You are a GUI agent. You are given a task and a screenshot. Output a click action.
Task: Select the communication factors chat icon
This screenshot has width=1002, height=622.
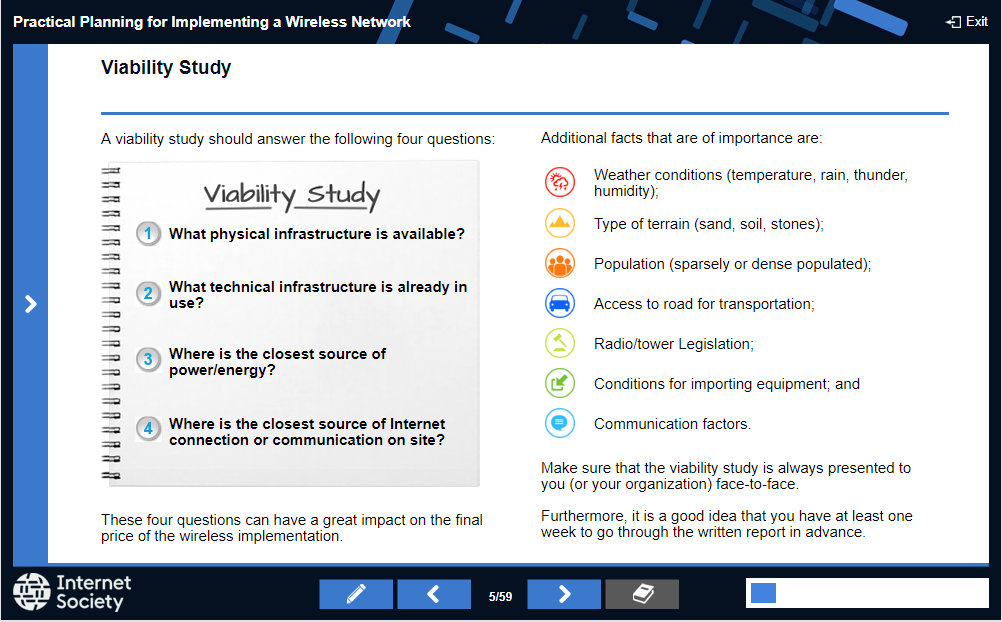[560, 423]
